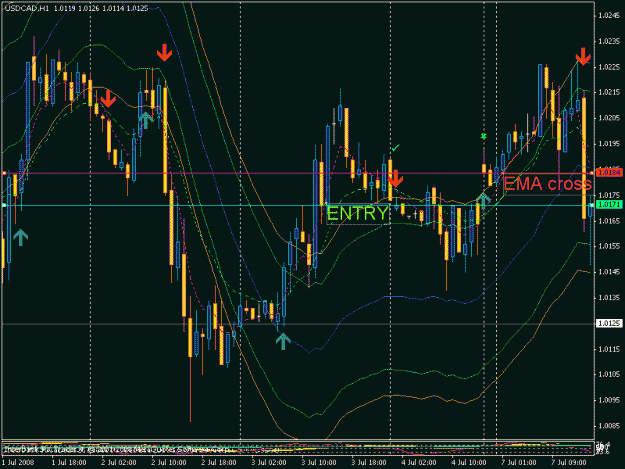
Task: Click the 2 Jul 18:00 time label
Action: (x=218, y=463)
